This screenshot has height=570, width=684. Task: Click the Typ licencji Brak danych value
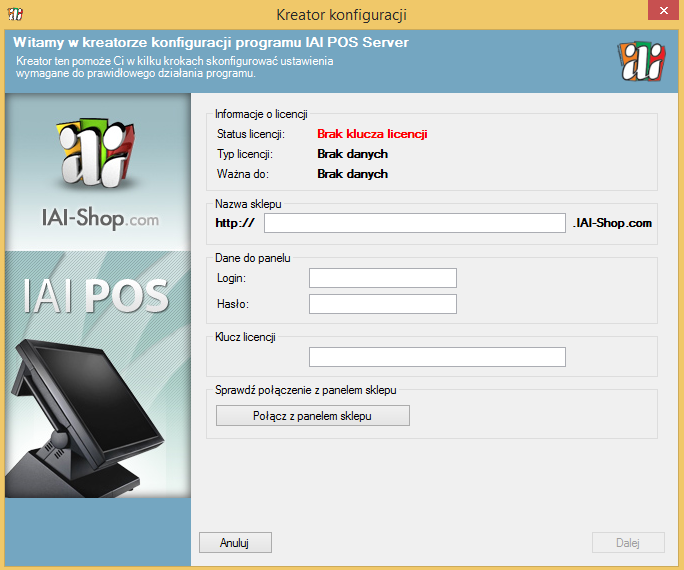coord(352,154)
